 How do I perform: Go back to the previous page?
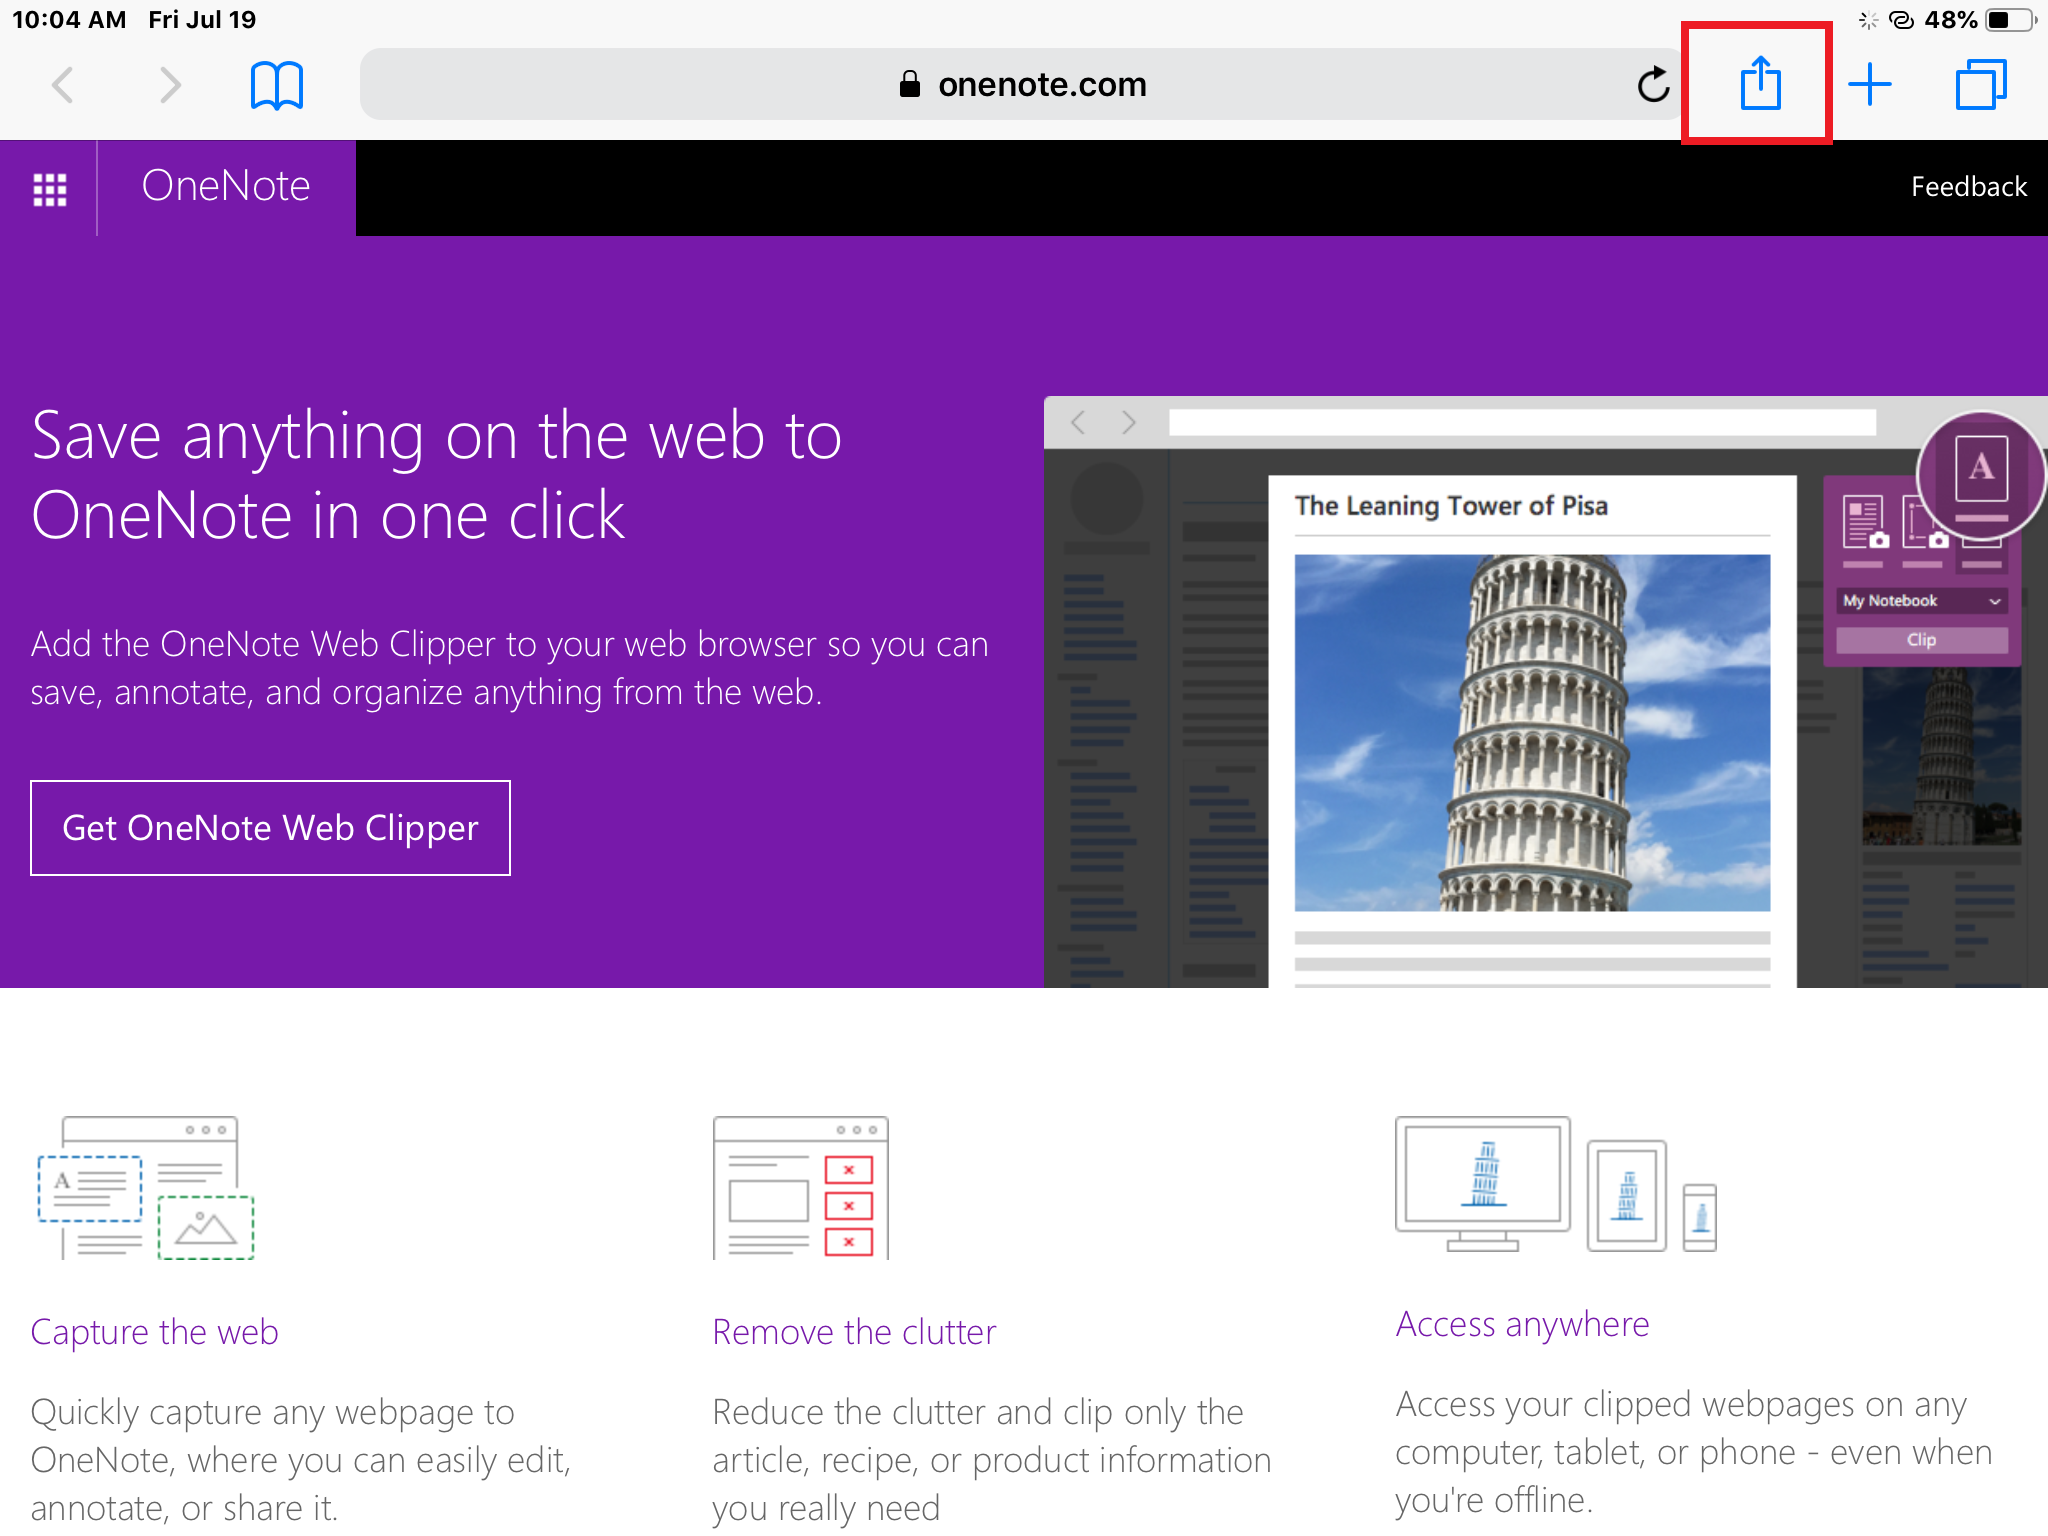[x=63, y=85]
